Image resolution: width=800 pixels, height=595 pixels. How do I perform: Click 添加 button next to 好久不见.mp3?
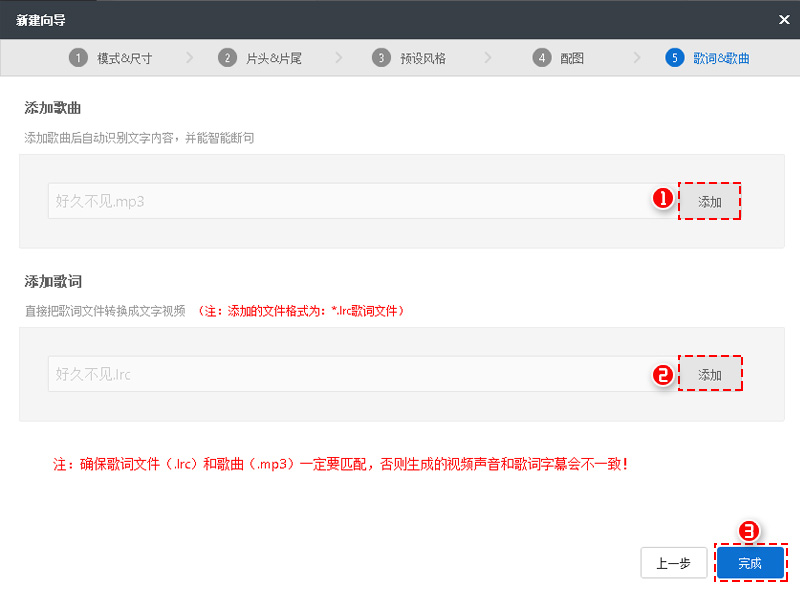pos(710,201)
